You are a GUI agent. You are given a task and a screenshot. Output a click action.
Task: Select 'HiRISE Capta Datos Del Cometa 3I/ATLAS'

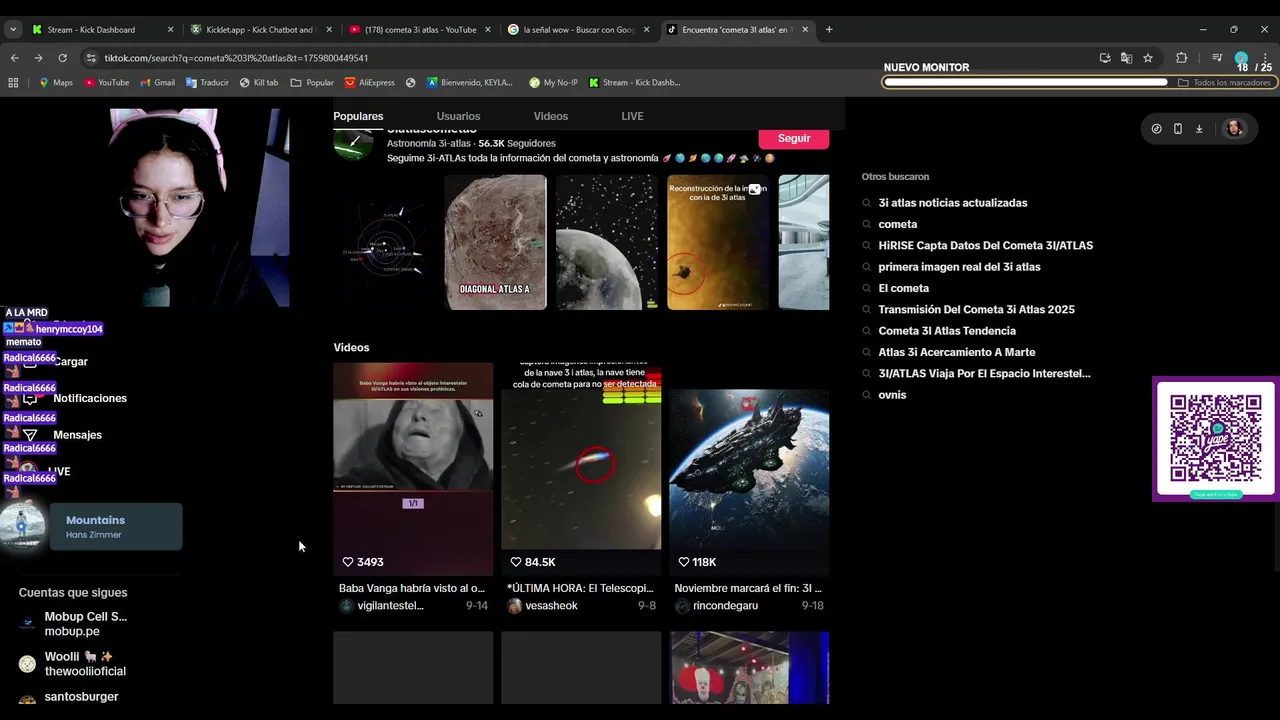point(985,246)
